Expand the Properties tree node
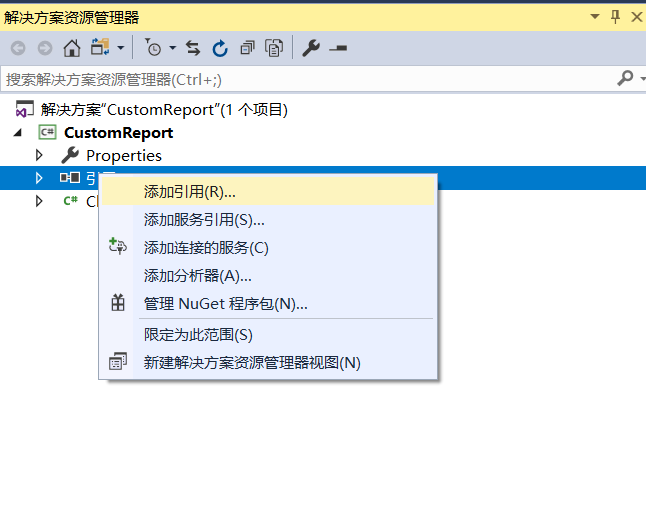This screenshot has width=646, height=512. (40, 155)
